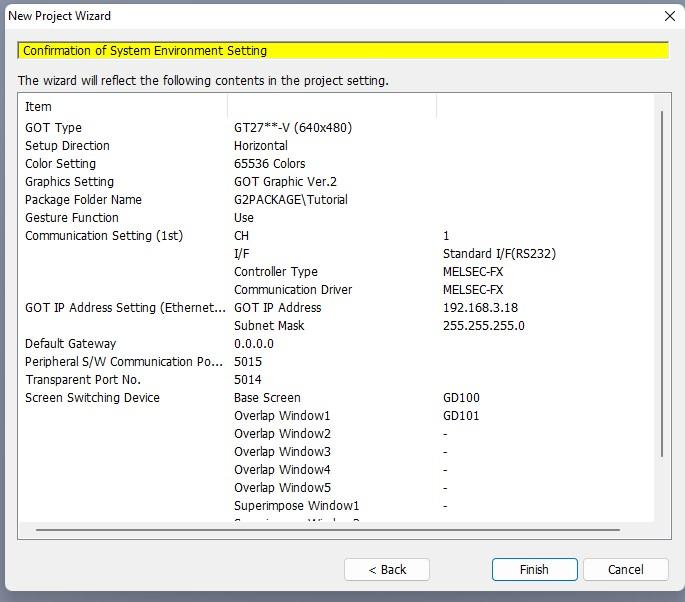Click the 192.168.3.18 IP address value
This screenshot has width=685, height=602.
480,308
